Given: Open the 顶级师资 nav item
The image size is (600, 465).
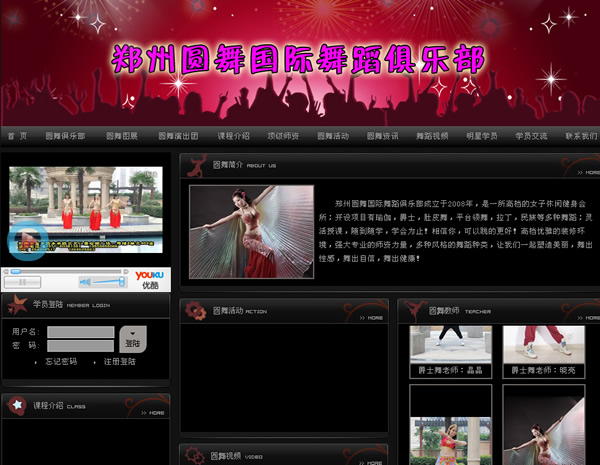Looking at the screenshot, I should click(x=283, y=136).
